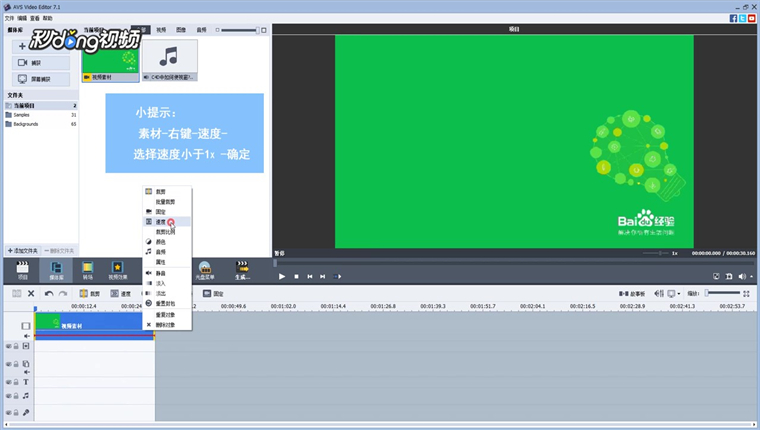Click the 裁剪 trim timeline tool
The image size is (760, 430).
point(90,293)
